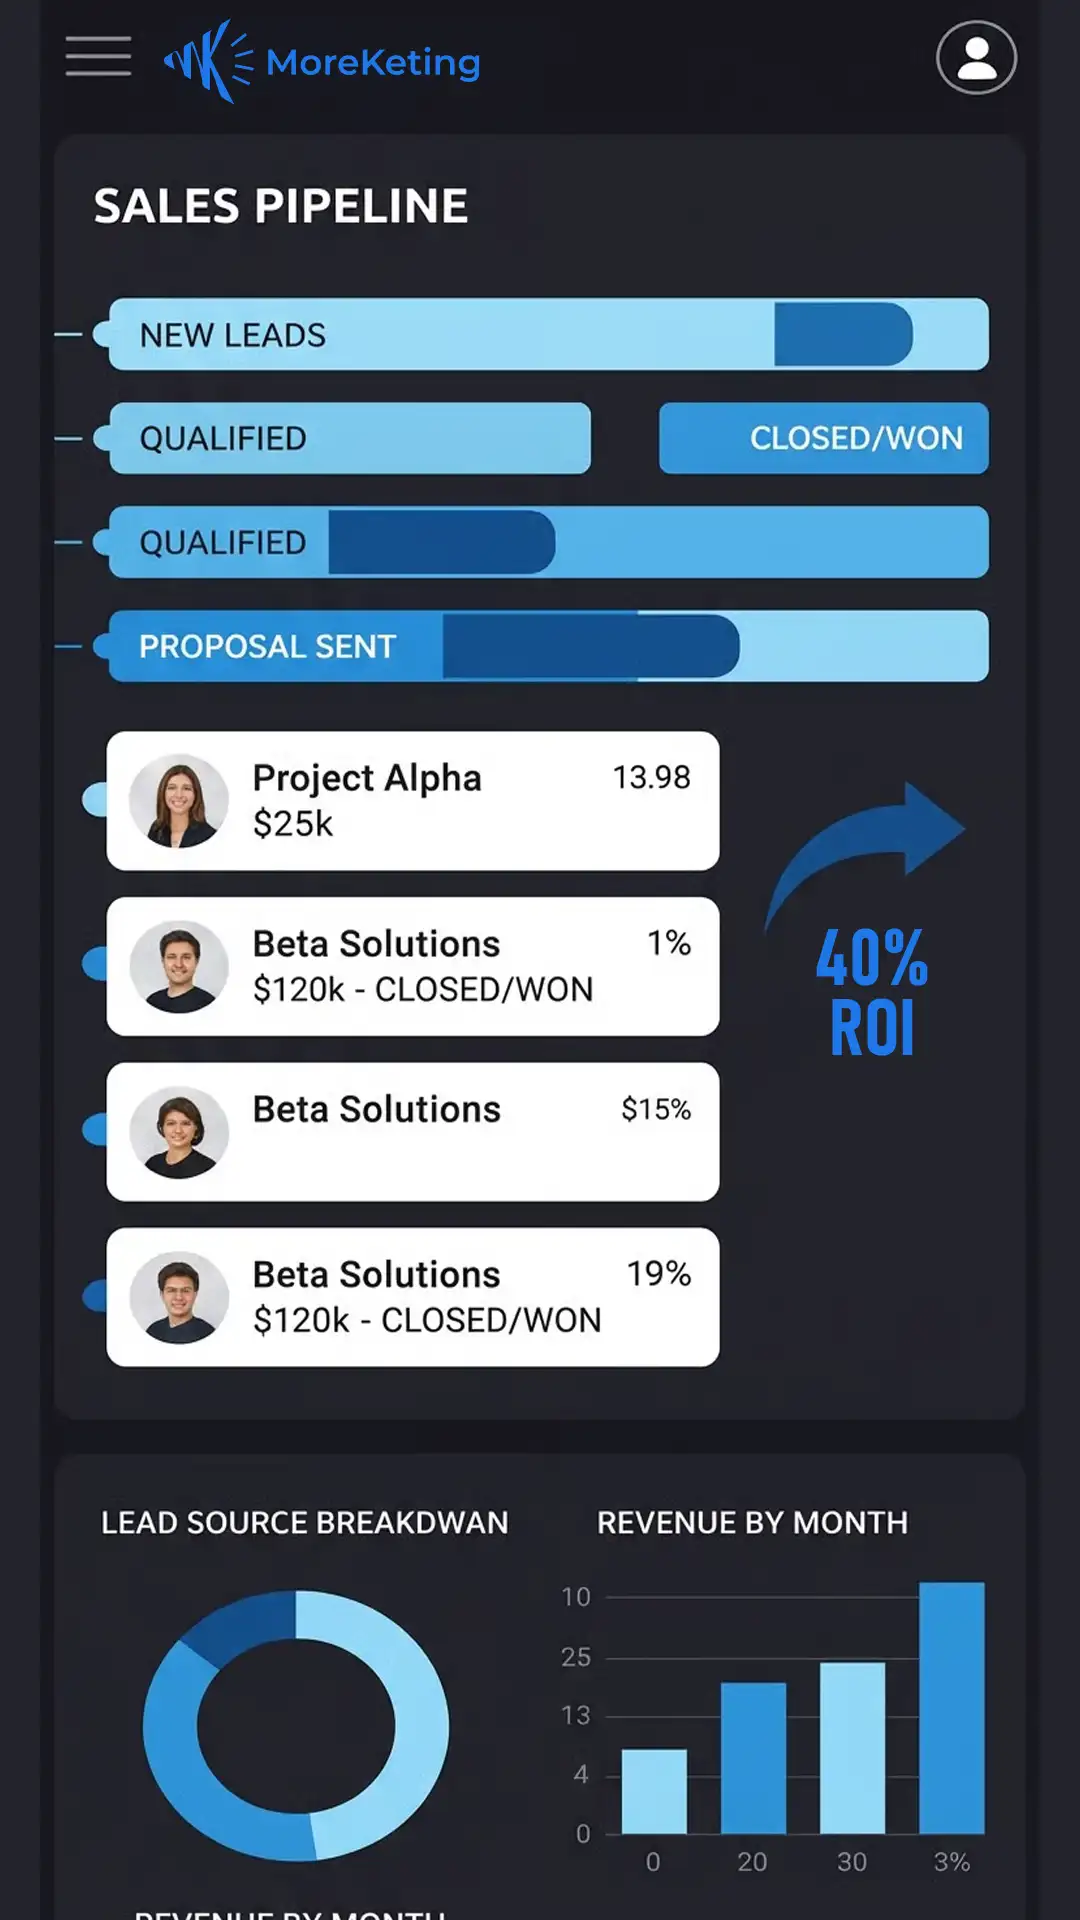Click the REVENUE BY MONTH chart title
Viewport: 1080px width, 1920px height.
pos(752,1523)
